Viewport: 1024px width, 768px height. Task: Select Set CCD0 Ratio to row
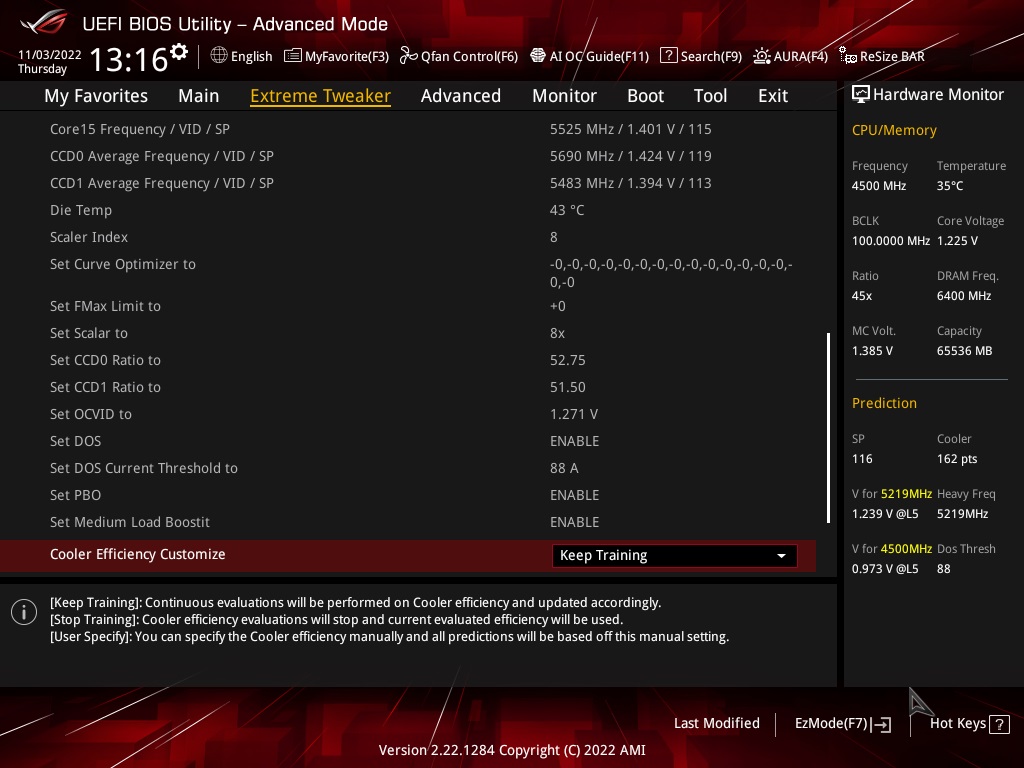click(x=408, y=360)
